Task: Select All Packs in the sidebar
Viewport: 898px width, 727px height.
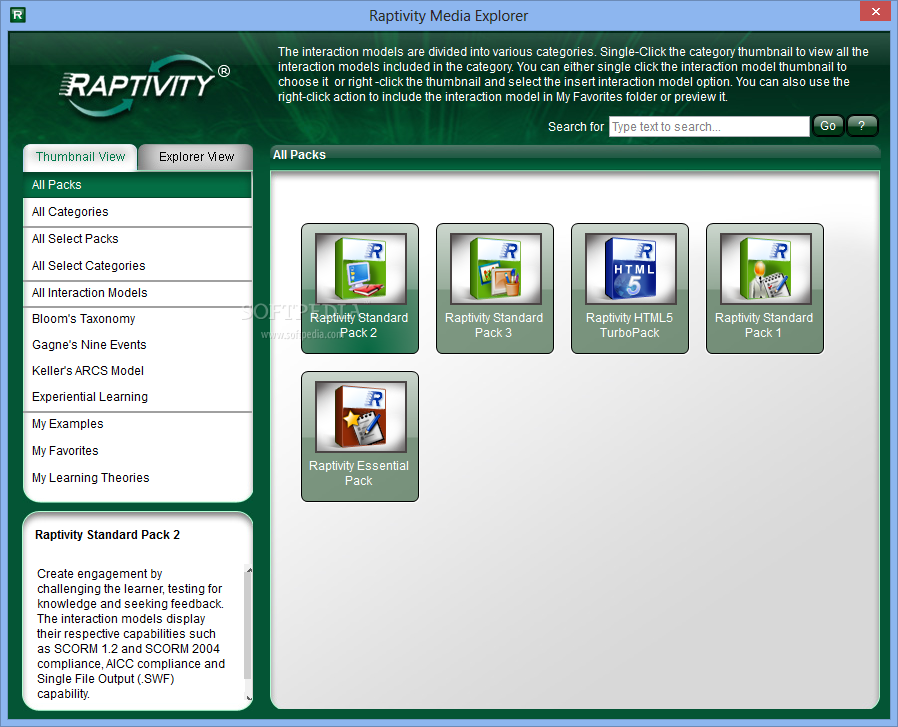Action: 137,185
